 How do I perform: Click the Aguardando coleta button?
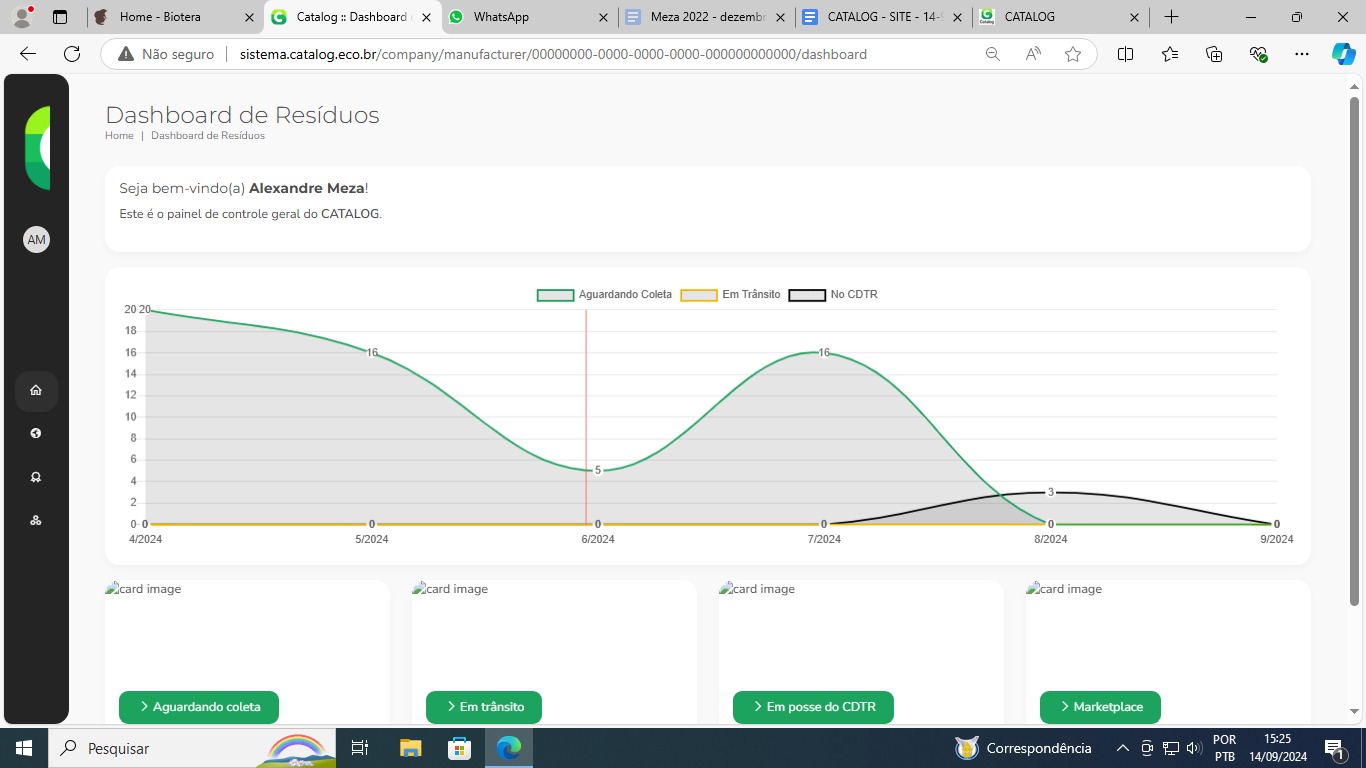(x=199, y=707)
